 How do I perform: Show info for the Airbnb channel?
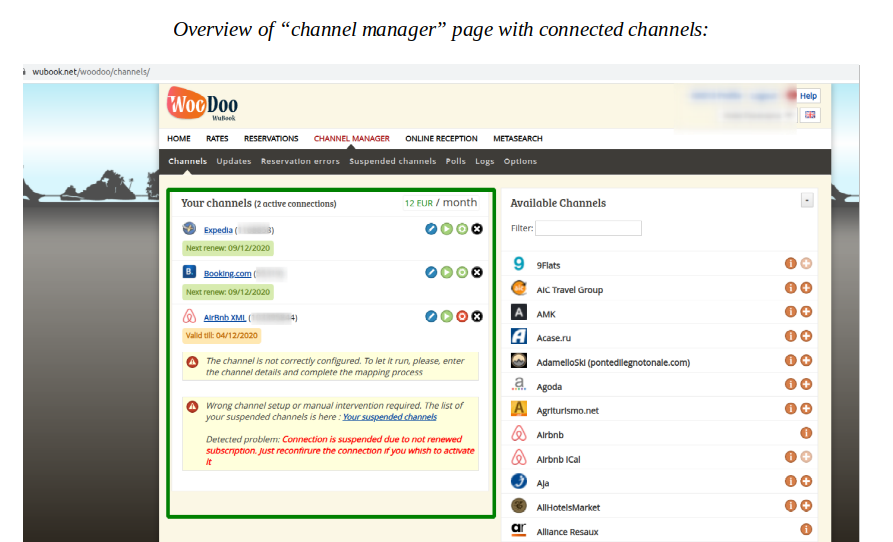click(x=806, y=433)
